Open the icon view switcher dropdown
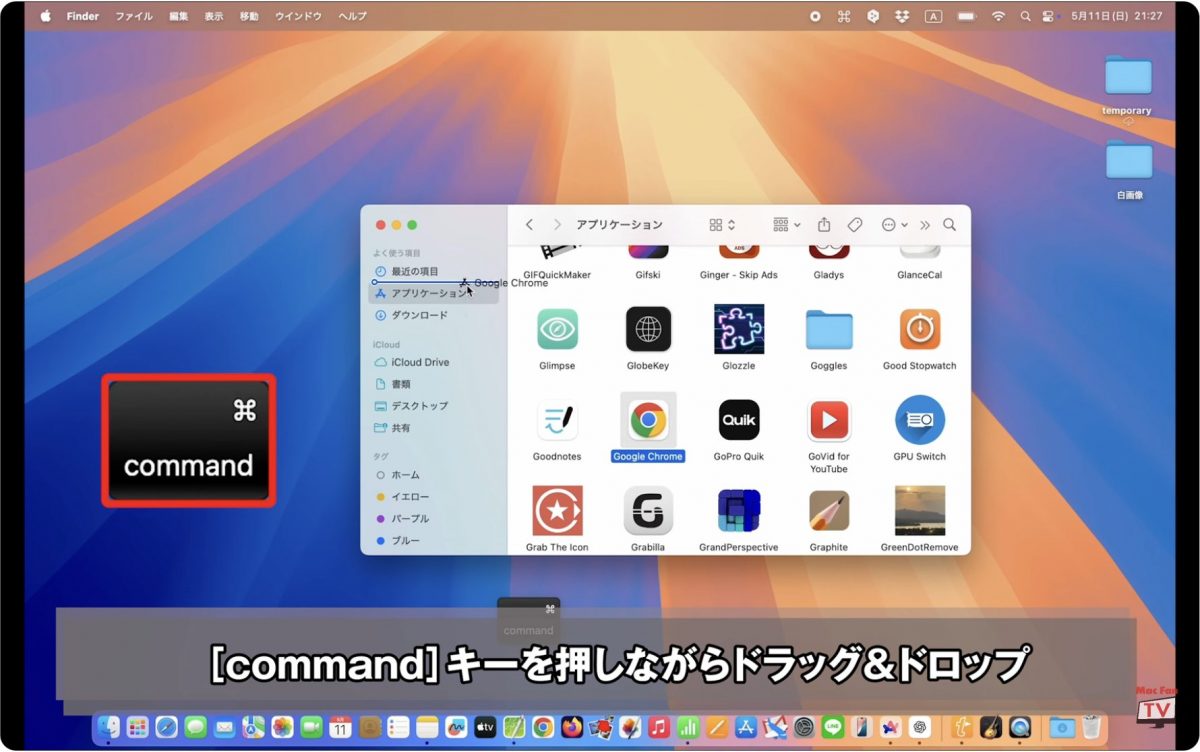The width and height of the screenshot is (1200, 752). point(722,225)
